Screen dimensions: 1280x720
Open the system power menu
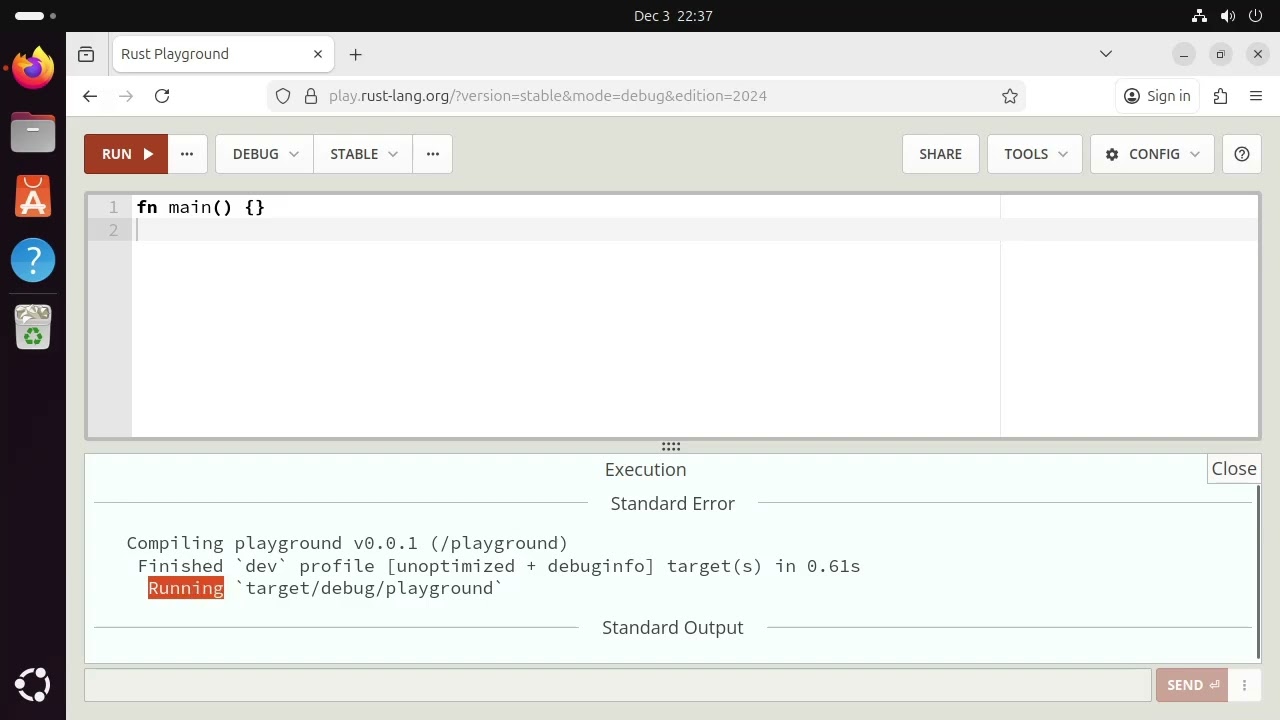(x=1256, y=16)
